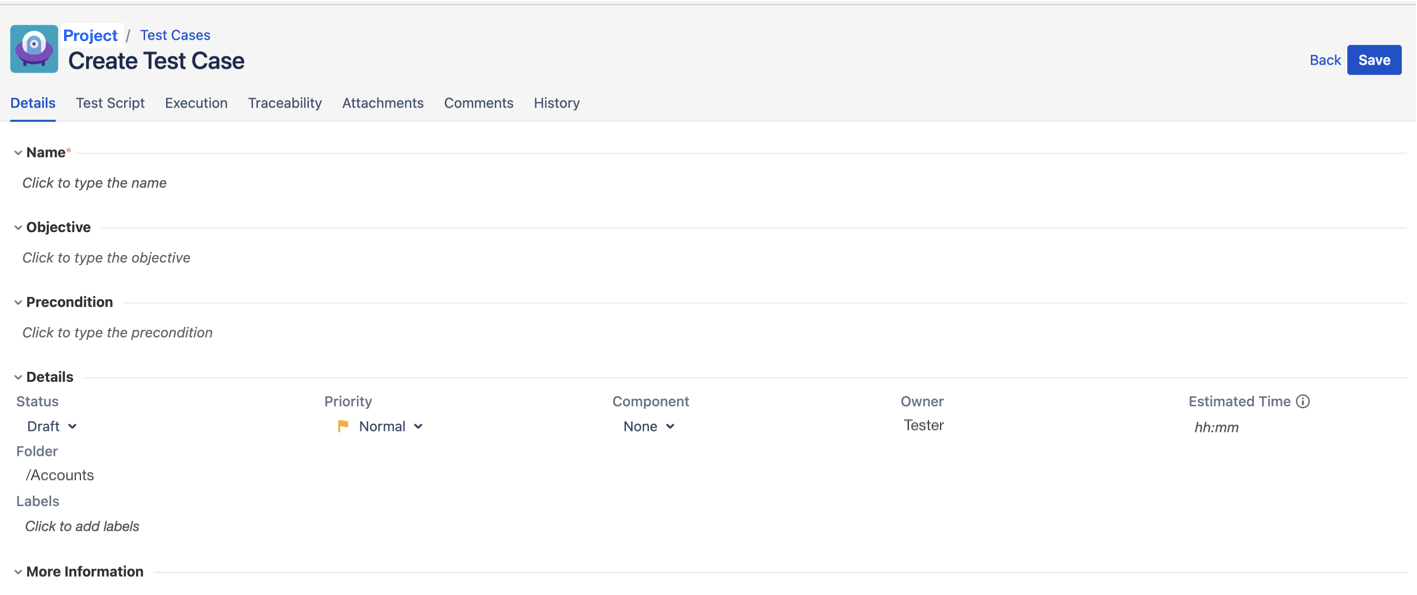1417x595 pixels.
Task: Collapse the Name section chevron
Action: 18,153
